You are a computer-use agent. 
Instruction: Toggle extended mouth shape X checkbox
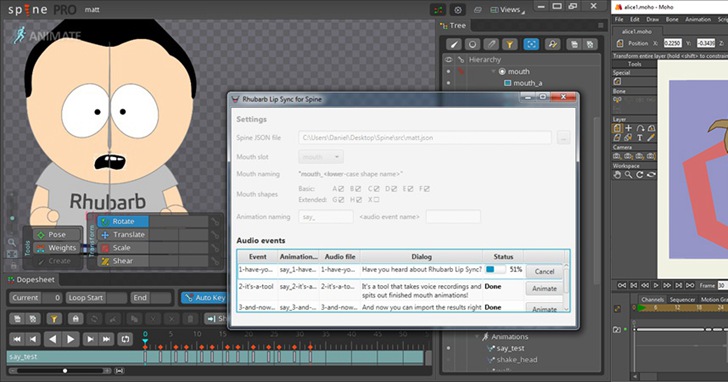(x=377, y=200)
